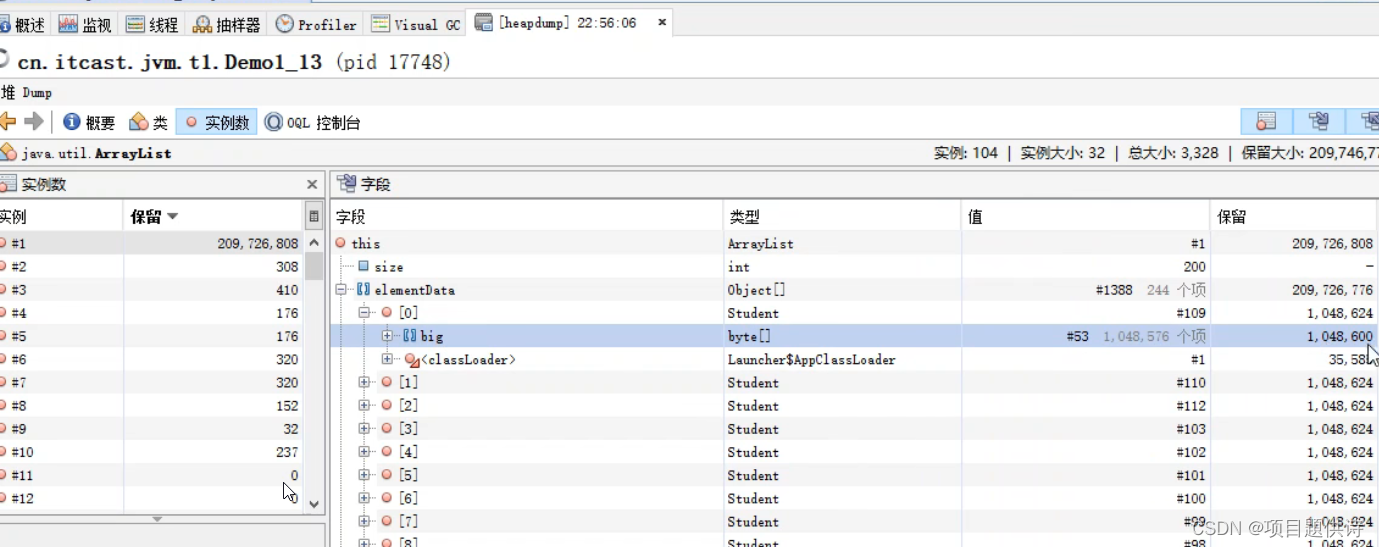
Task: Select instance #6 in the list
Action: tap(151, 359)
